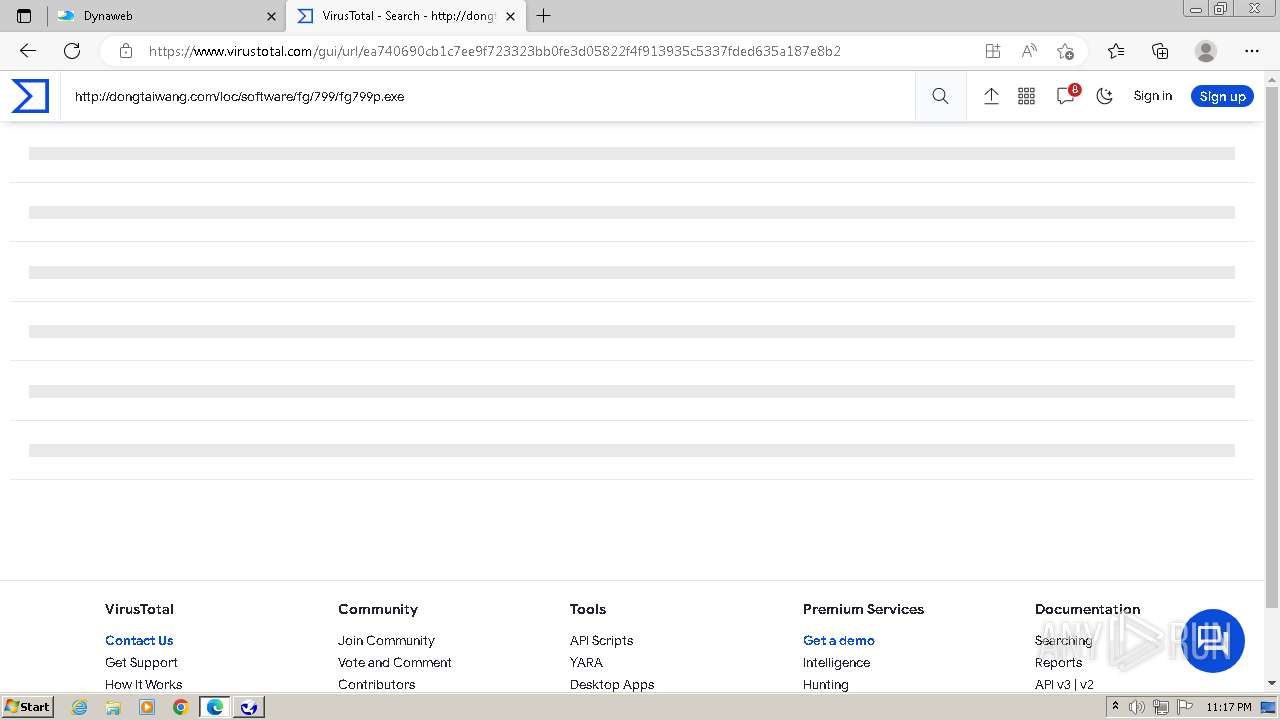Open Edge Settings and more menu

1252,51
